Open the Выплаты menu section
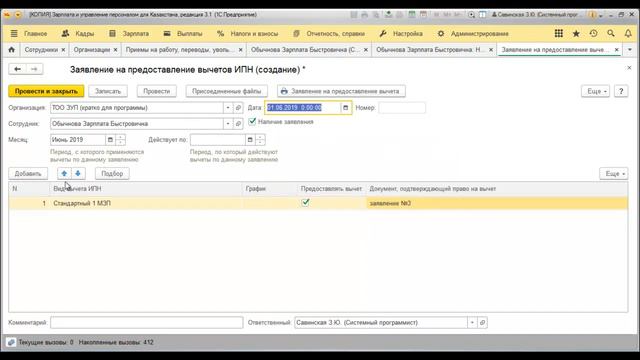640x360 pixels. point(189,33)
